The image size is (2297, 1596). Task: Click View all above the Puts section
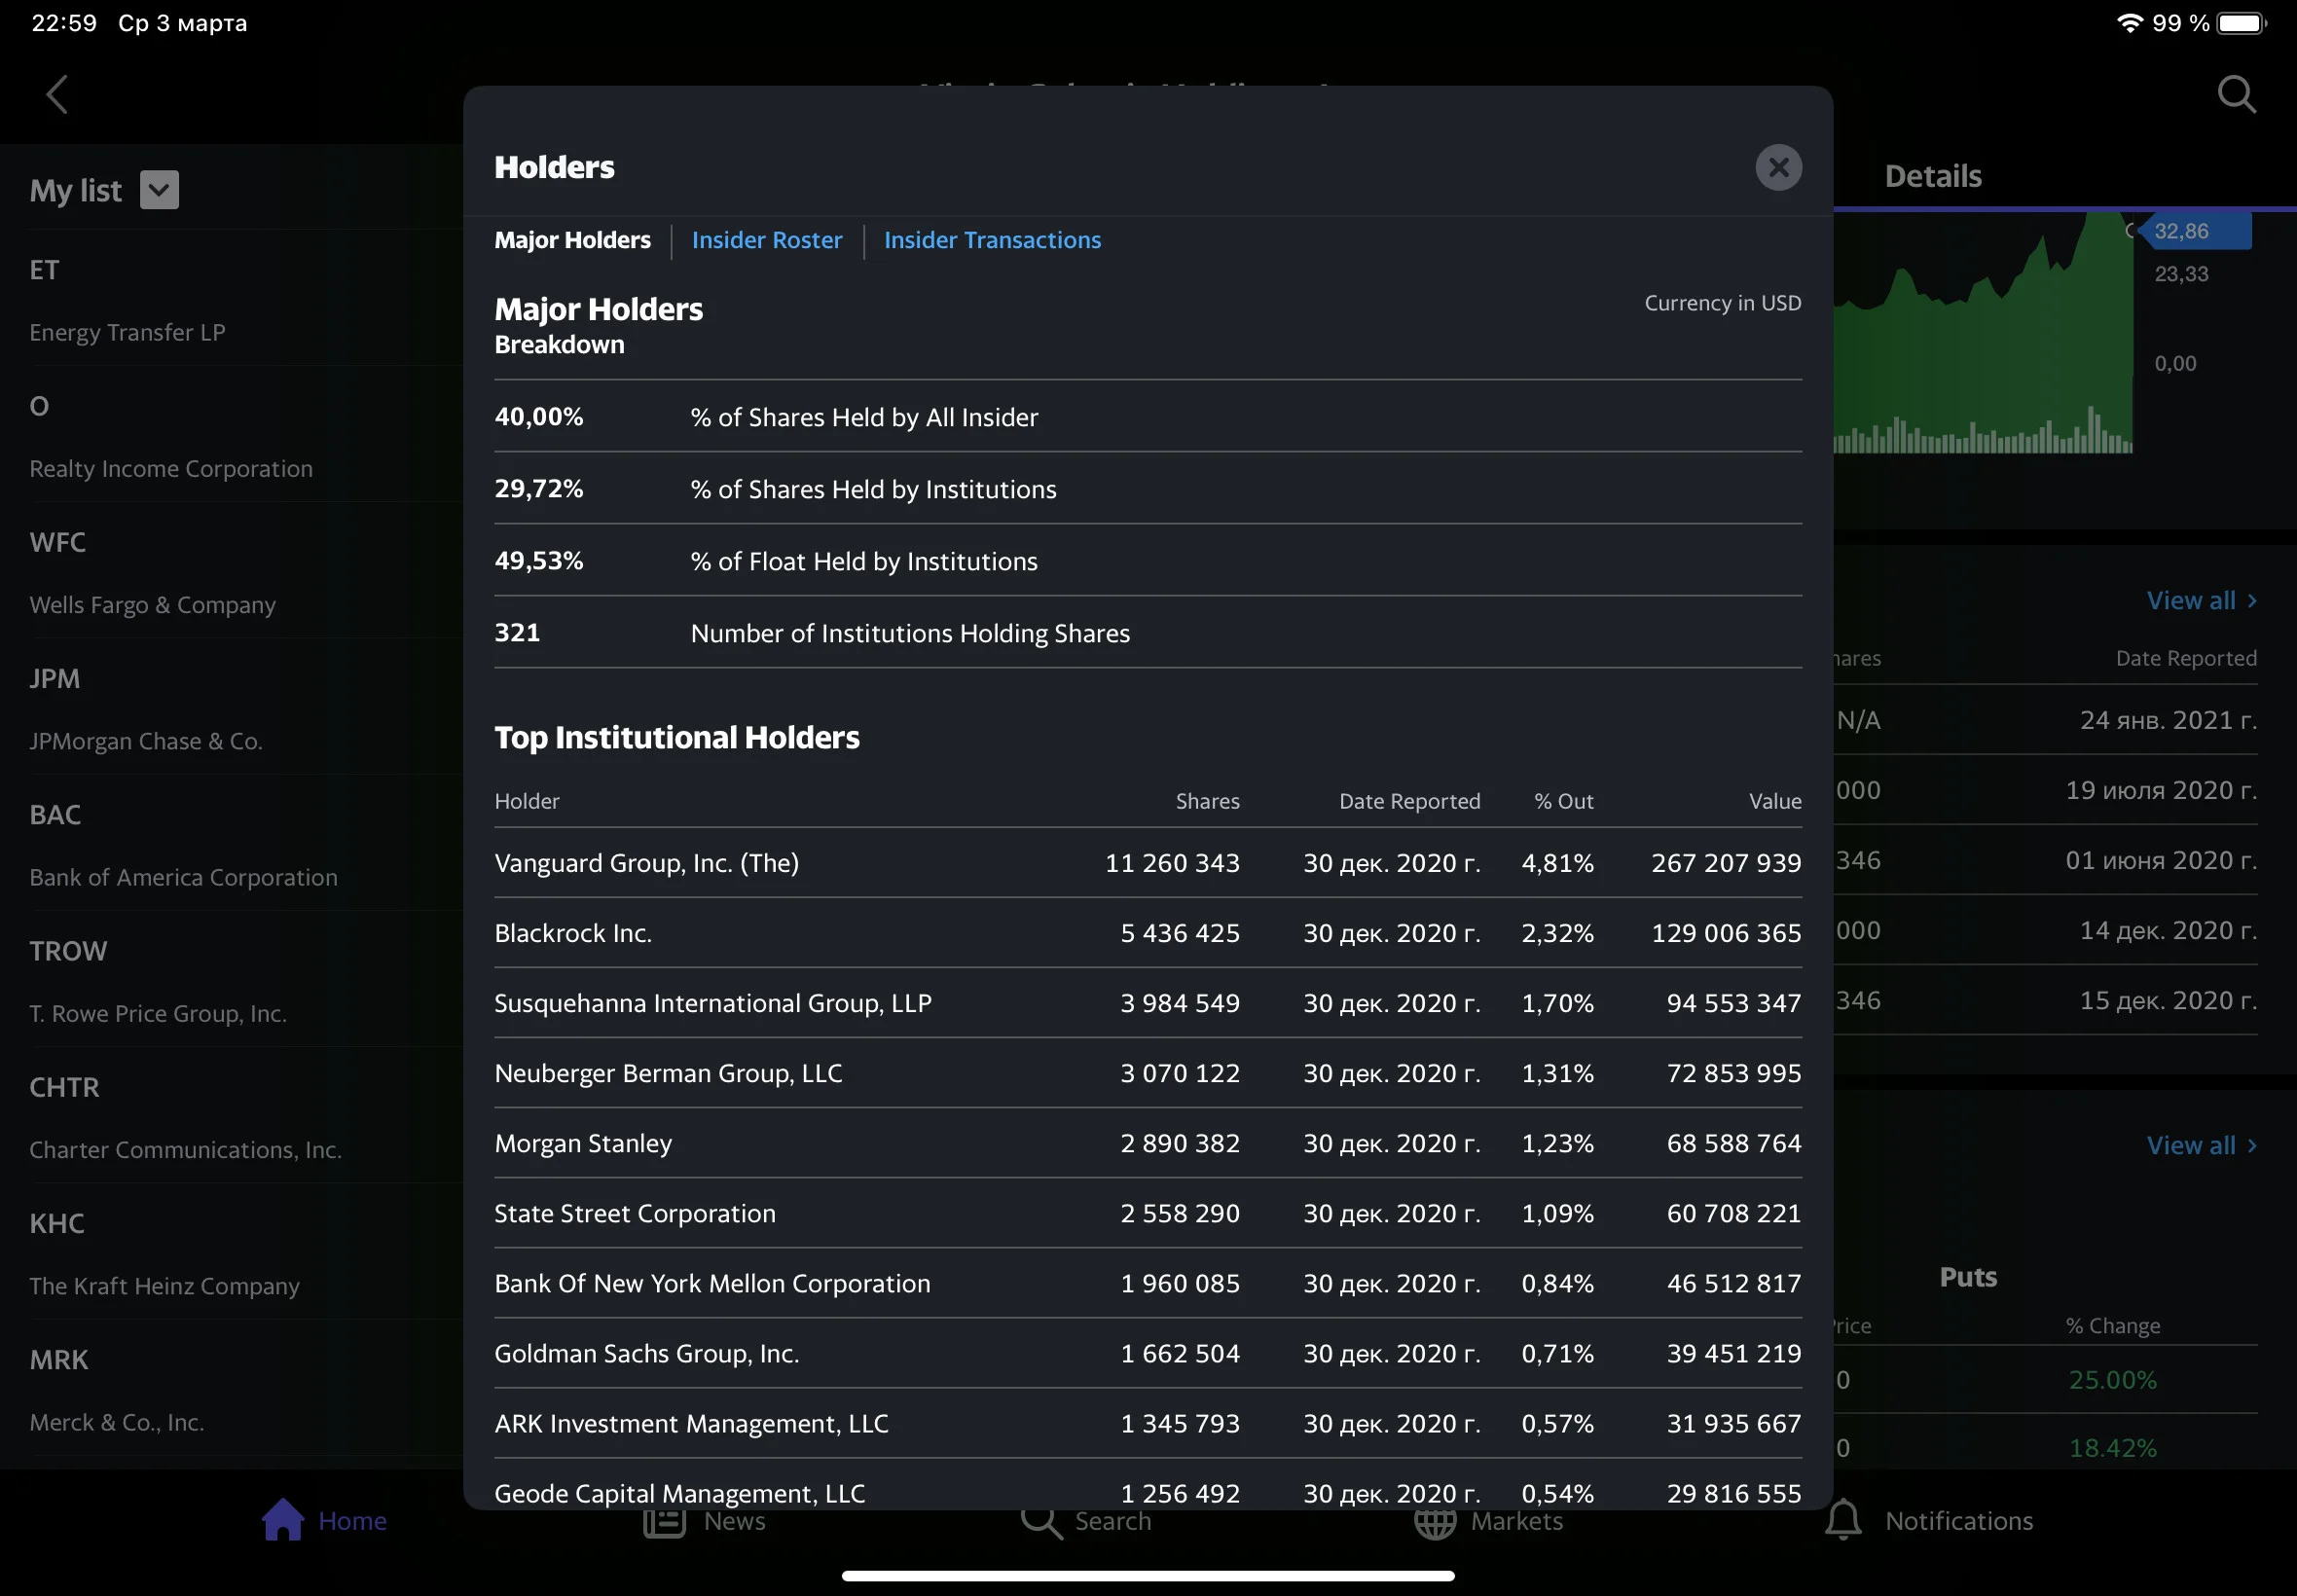click(x=2200, y=1145)
